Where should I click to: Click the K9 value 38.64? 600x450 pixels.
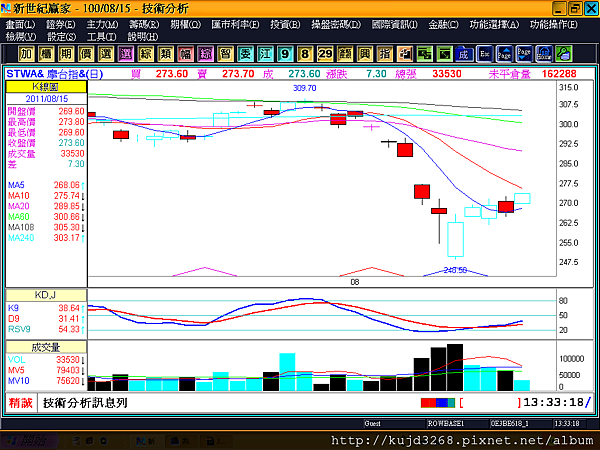69,308
